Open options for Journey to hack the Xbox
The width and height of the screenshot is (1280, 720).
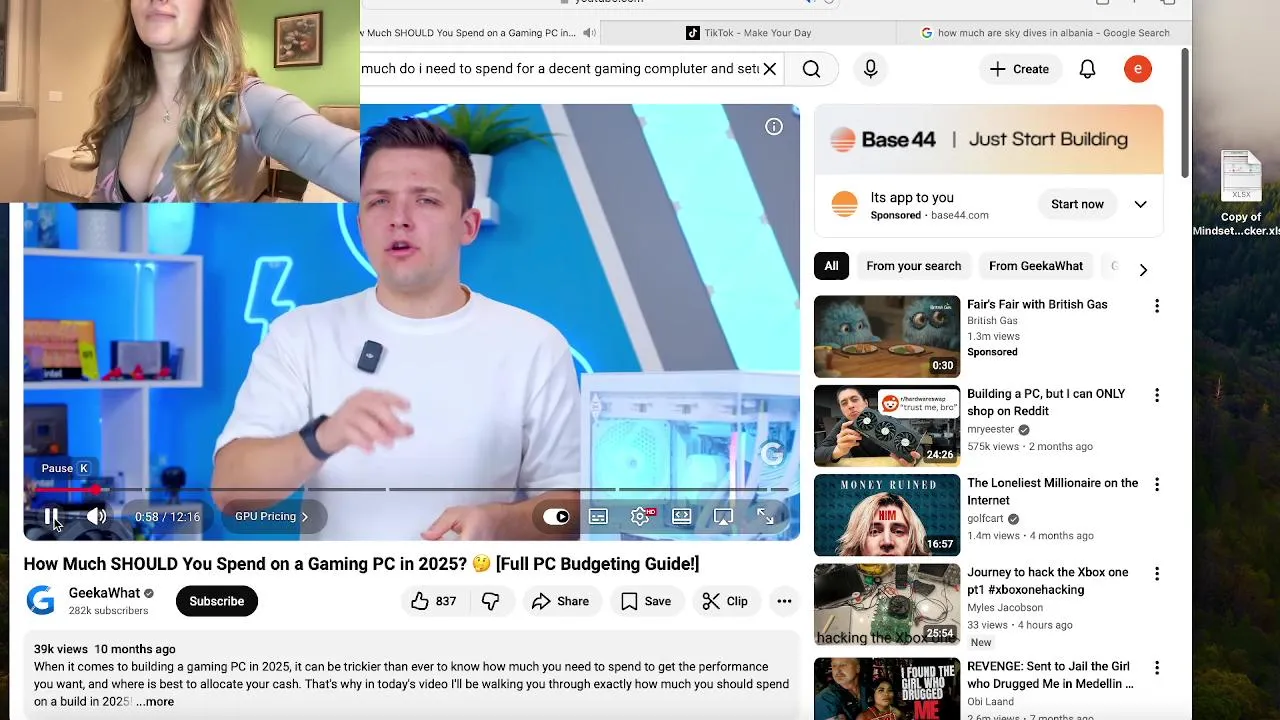point(1157,574)
